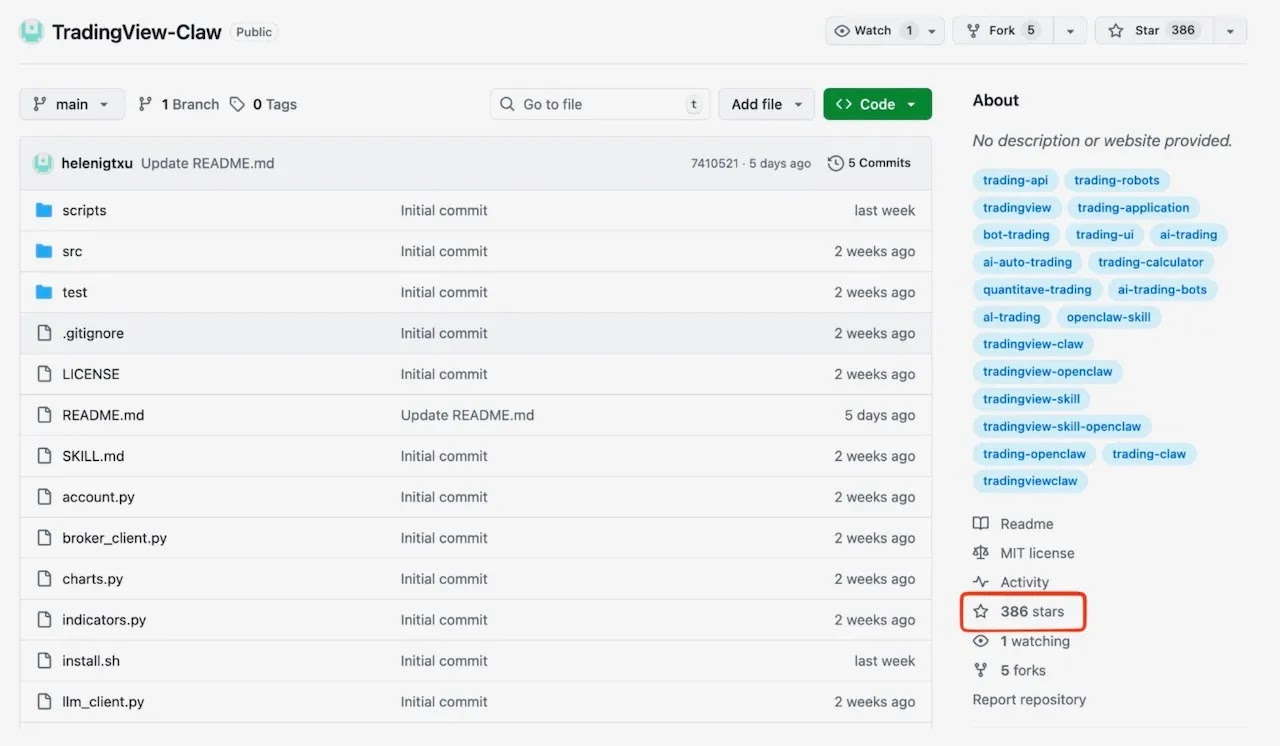1280x746 pixels.
Task: Open the Activity link text
Action: pos(1025,582)
